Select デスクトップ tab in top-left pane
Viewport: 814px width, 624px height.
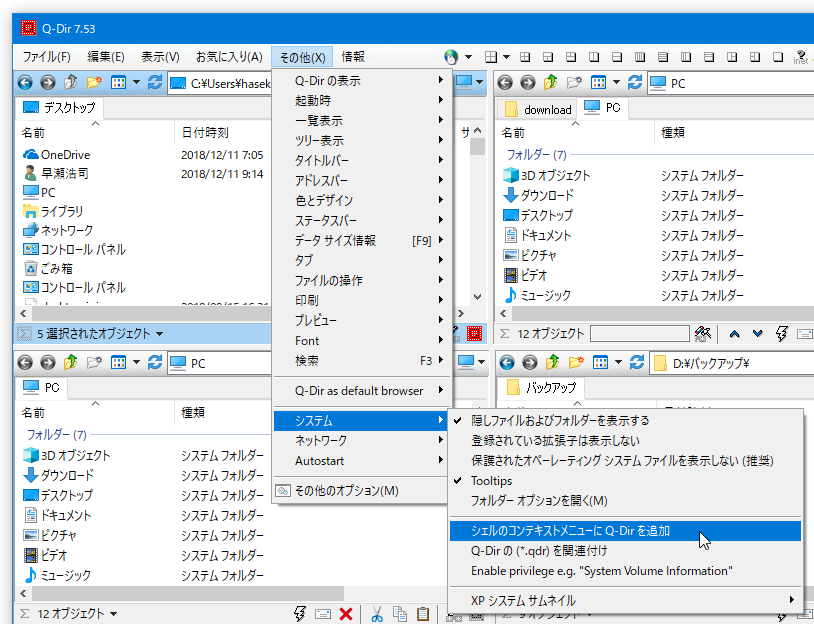tap(59, 107)
